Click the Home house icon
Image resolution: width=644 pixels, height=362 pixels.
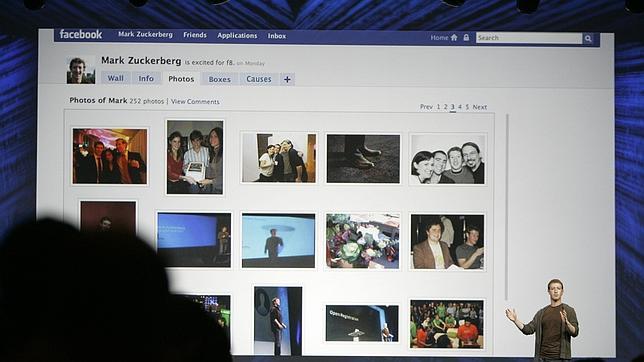(x=454, y=37)
